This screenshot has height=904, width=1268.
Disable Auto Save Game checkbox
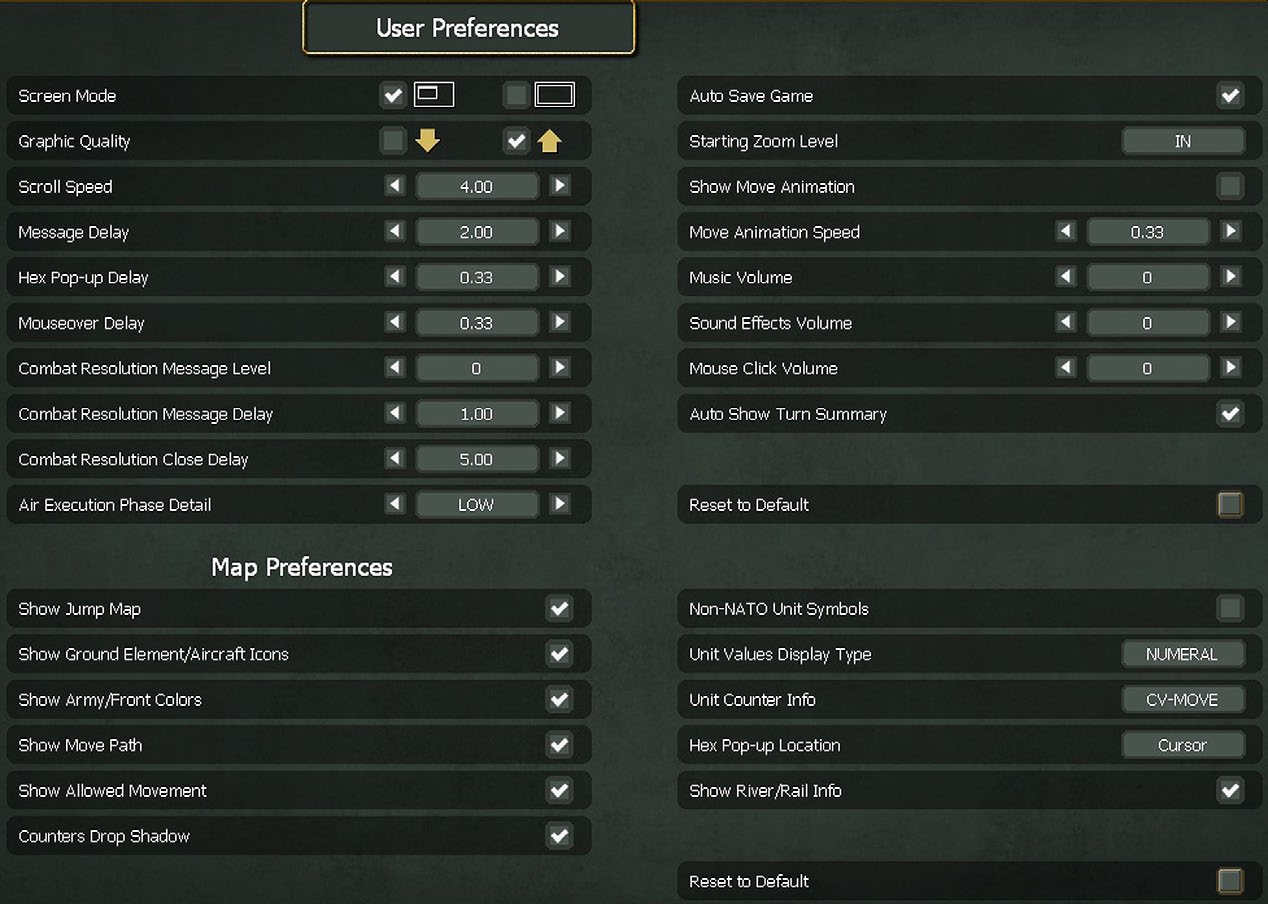pos(1230,96)
